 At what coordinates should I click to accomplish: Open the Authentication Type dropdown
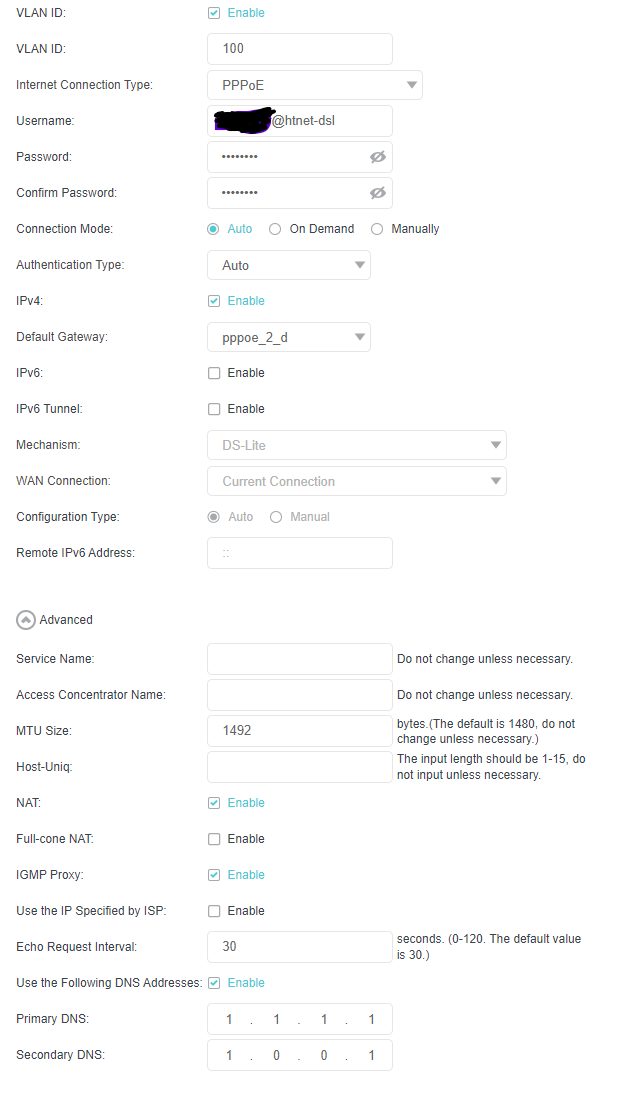pyautogui.click(x=289, y=265)
